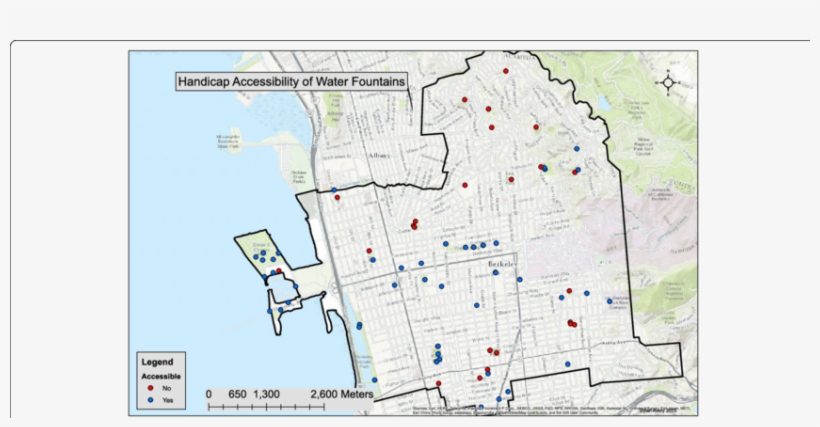Click the 'Accessible' legend label
Screen dimensions: 820x427
pyautogui.click(x=161, y=376)
